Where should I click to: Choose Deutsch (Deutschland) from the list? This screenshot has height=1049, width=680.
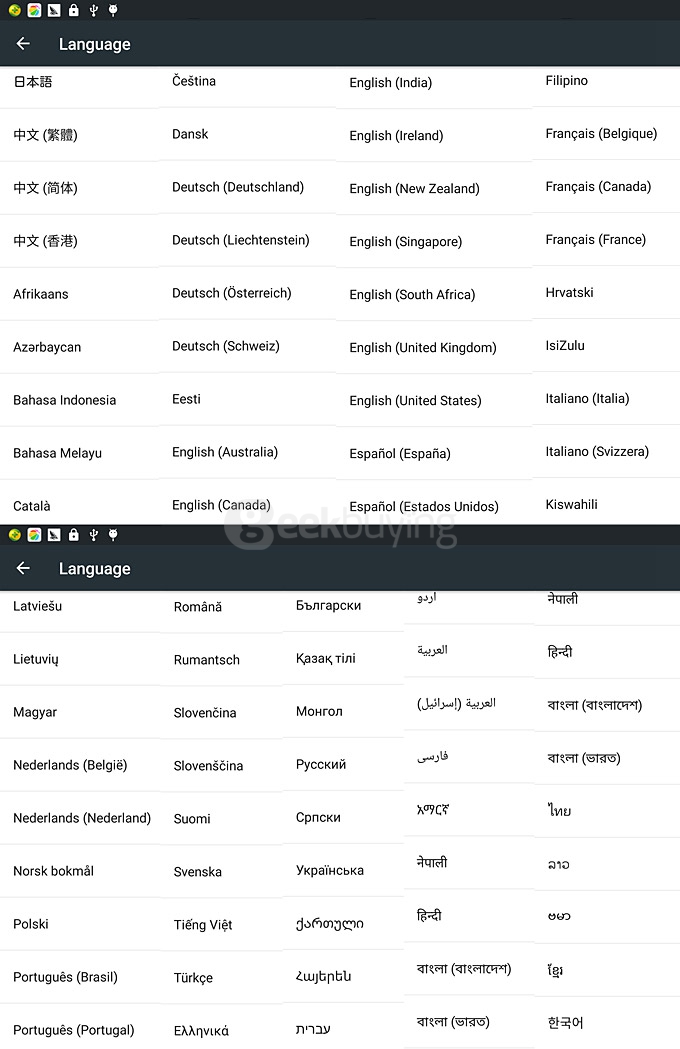[x=238, y=187]
